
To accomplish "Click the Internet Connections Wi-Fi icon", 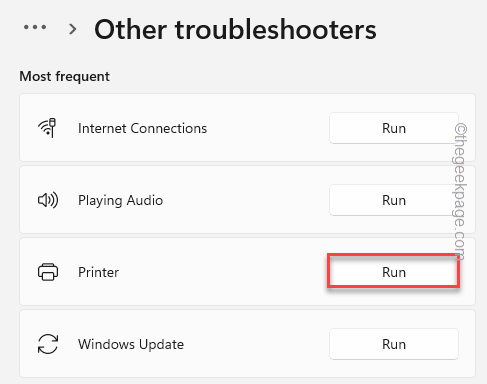I will [x=47, y=128].
